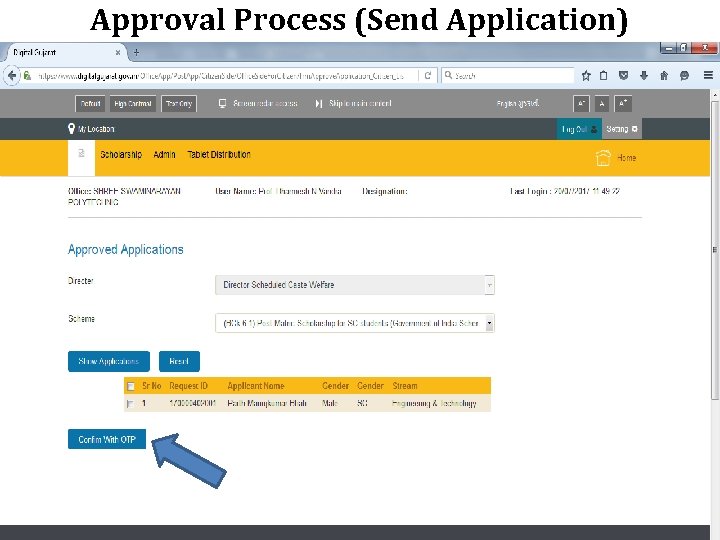The width and height of the screenshot is (720, 540).
Task: Expand the Director dropdown
Action: pos(489,285)
